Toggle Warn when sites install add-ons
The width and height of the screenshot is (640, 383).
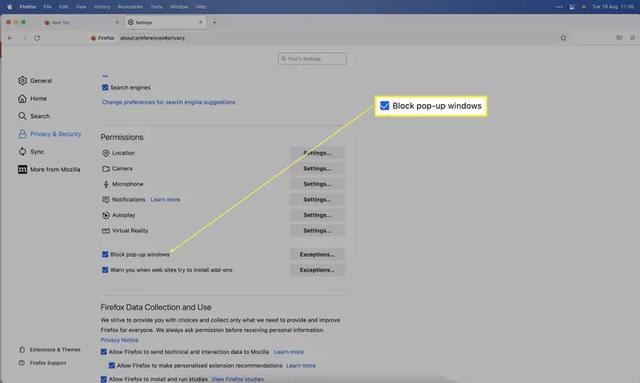[105, 270]
